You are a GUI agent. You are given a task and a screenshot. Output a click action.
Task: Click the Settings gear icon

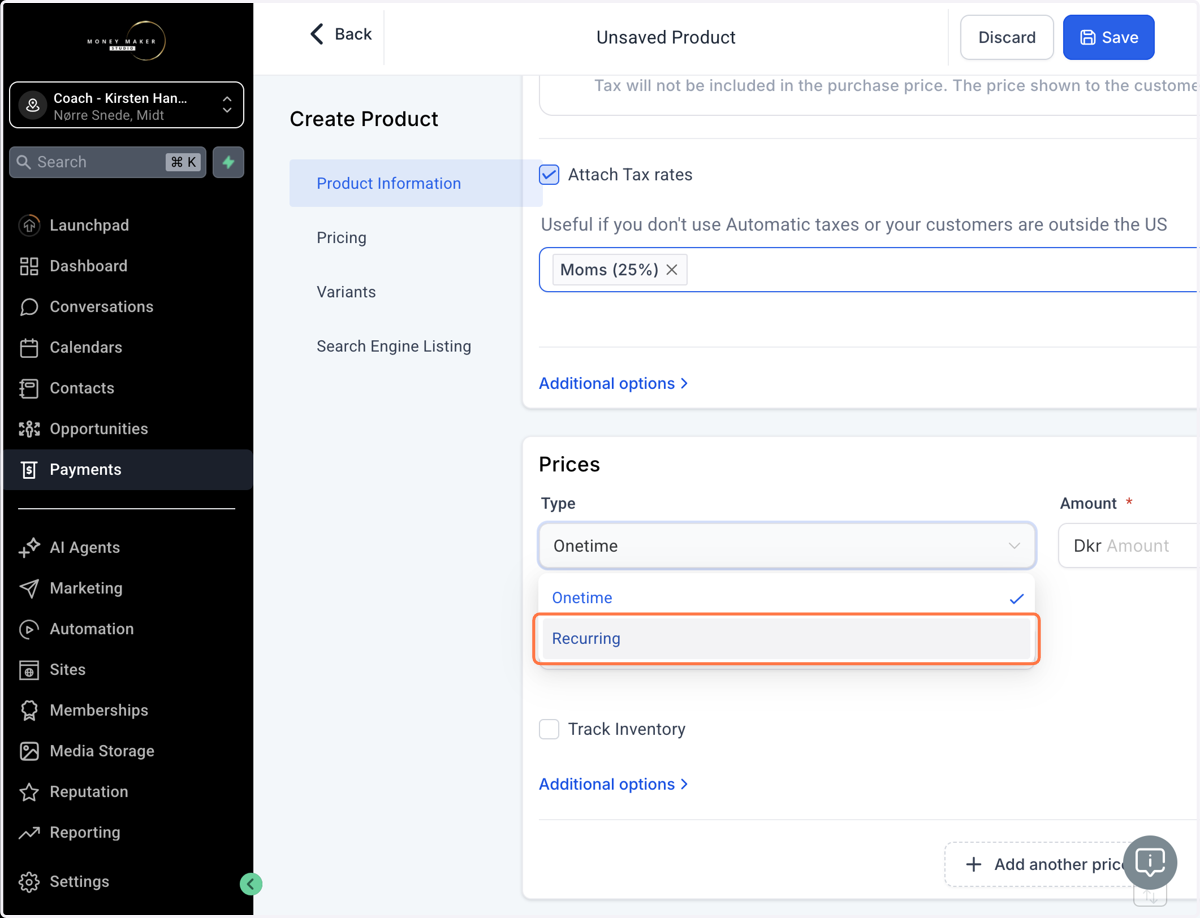pyautogui.click(x=29, y=882)
